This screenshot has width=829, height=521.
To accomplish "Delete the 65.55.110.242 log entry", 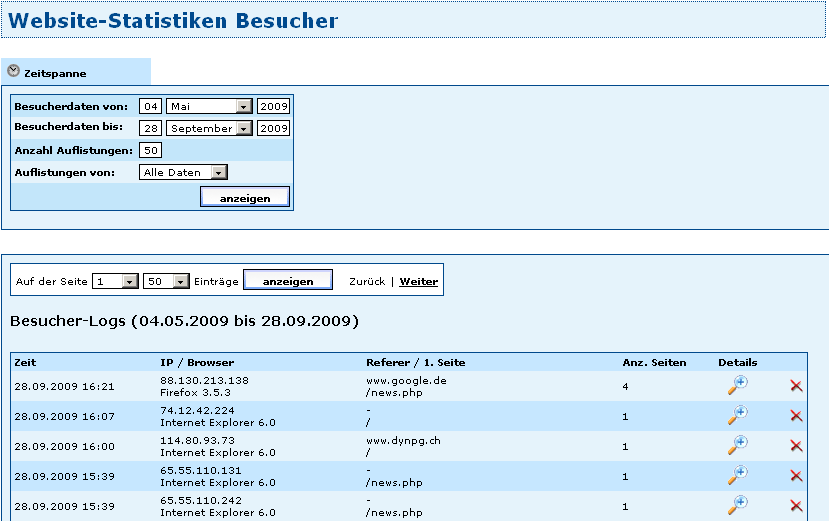I will tap(796, 506).
